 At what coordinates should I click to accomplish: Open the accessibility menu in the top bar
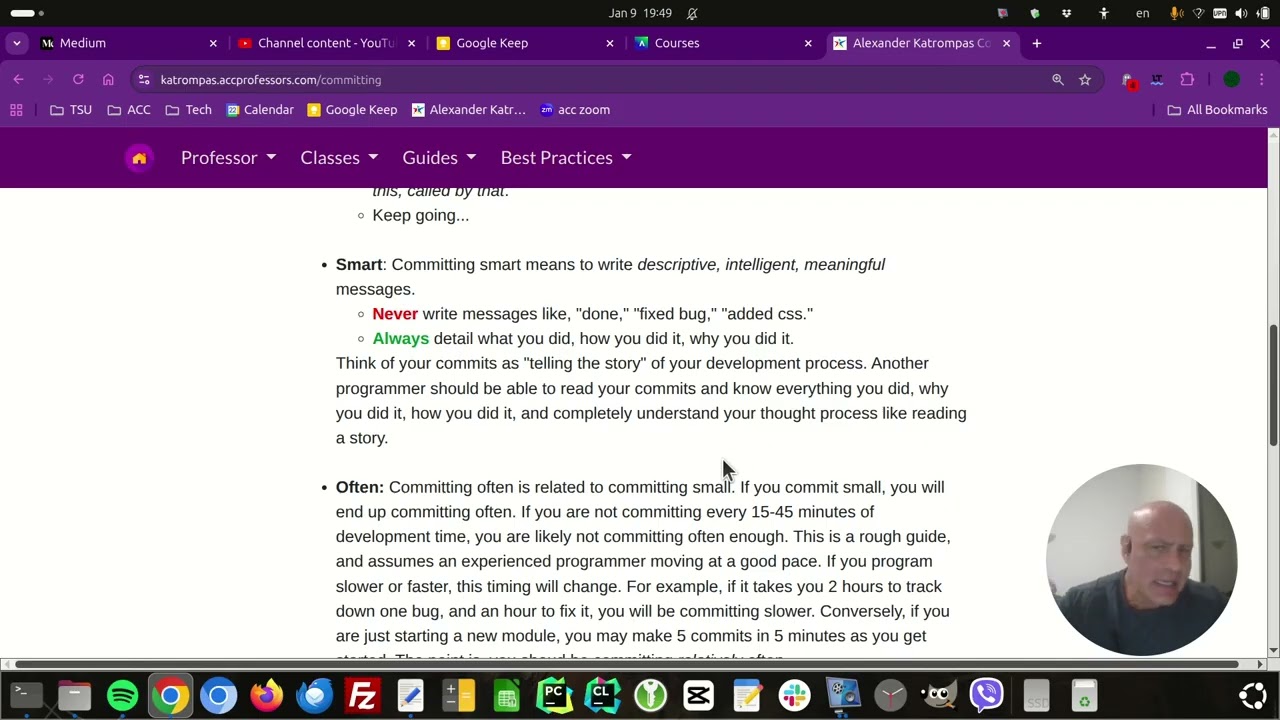tap(1104, 13)
